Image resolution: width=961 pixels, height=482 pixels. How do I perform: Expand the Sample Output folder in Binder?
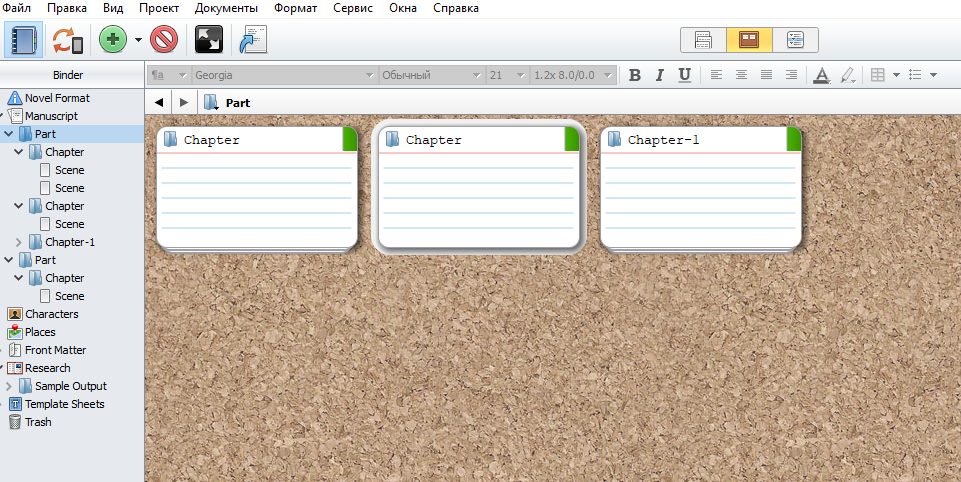click(x=10, y=386)
